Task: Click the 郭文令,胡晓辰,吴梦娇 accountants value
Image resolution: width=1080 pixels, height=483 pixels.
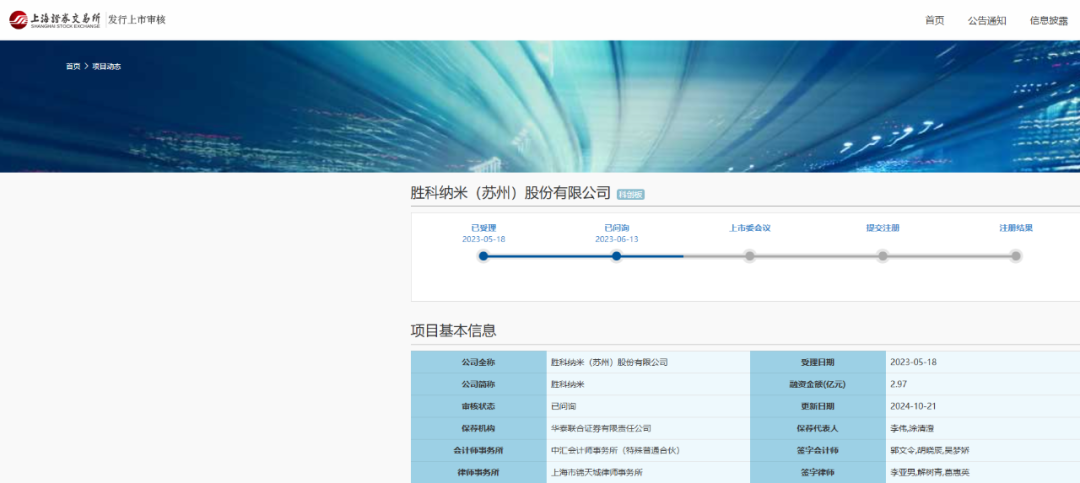Action: point(930,451)
